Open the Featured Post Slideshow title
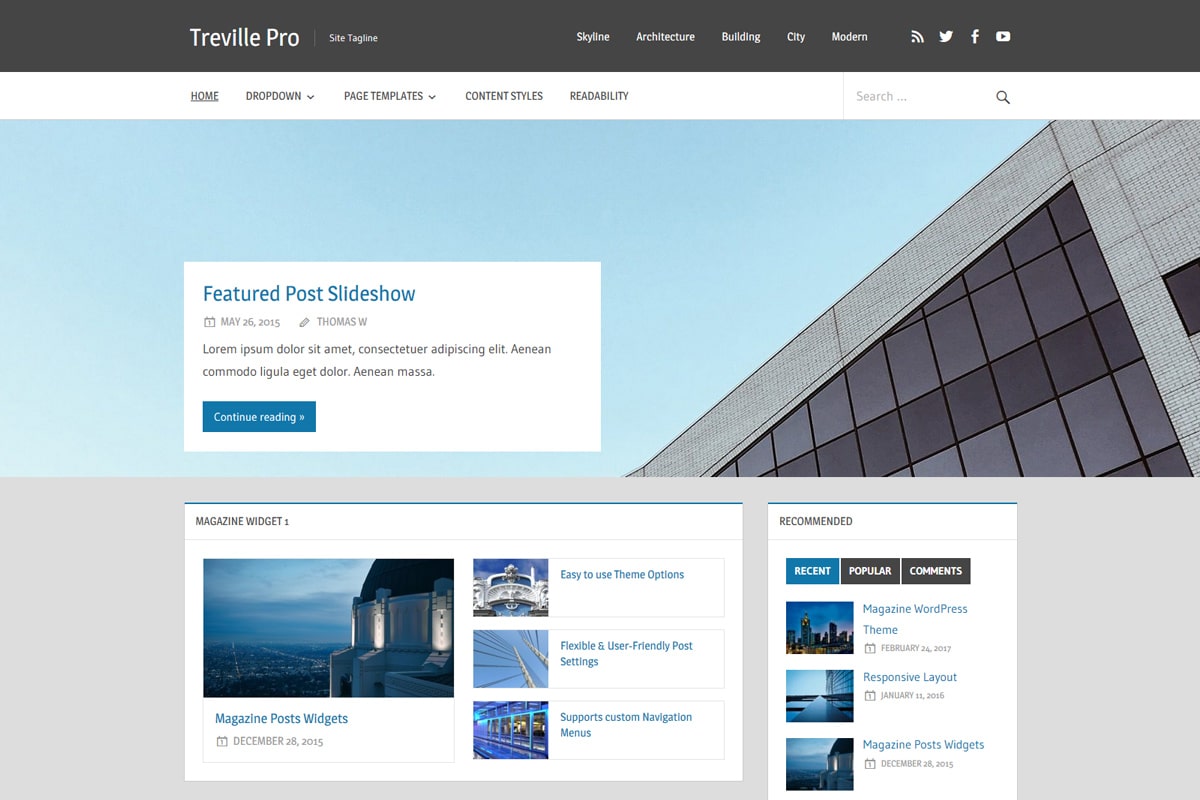Image resolution: width=1200 pixels, height=800 pixels. pyautogui.click(x=309, y=294)
